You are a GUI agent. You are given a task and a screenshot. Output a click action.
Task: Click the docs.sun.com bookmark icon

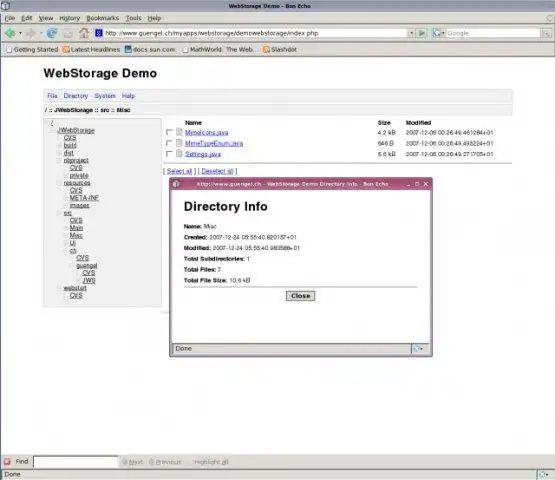[128, 50]
